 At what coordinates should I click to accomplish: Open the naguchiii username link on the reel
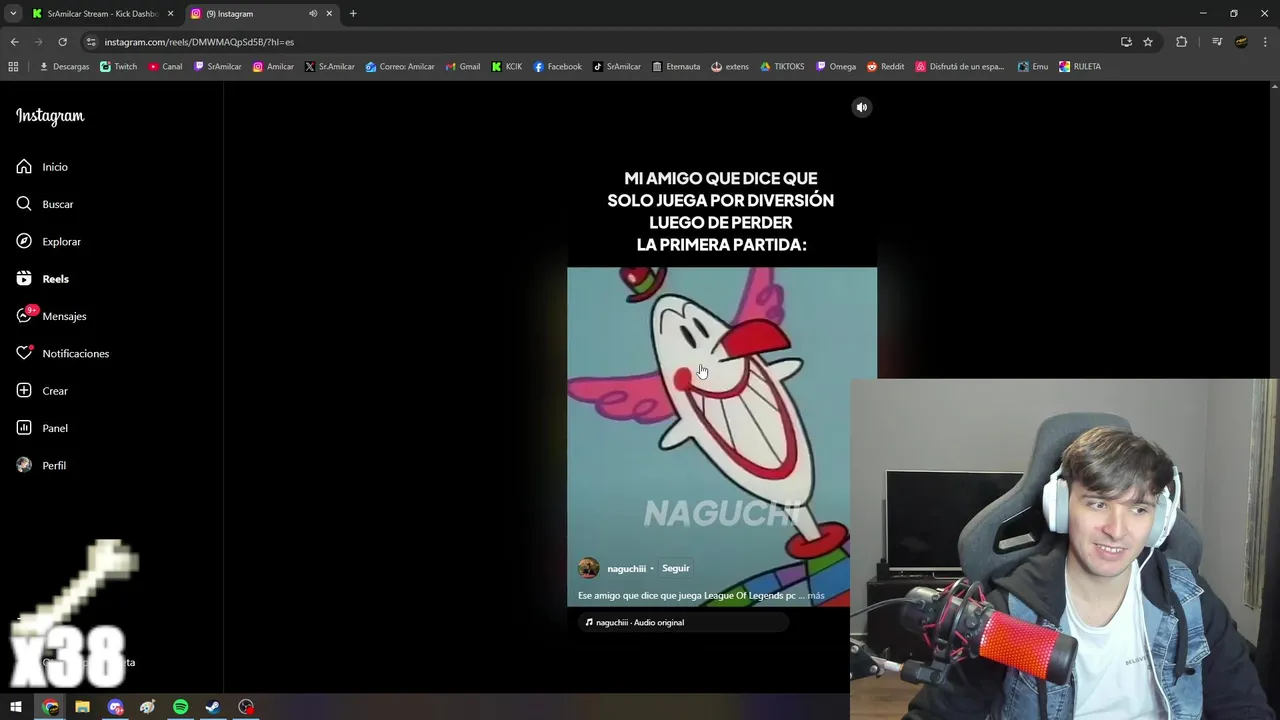coord(626,569)
